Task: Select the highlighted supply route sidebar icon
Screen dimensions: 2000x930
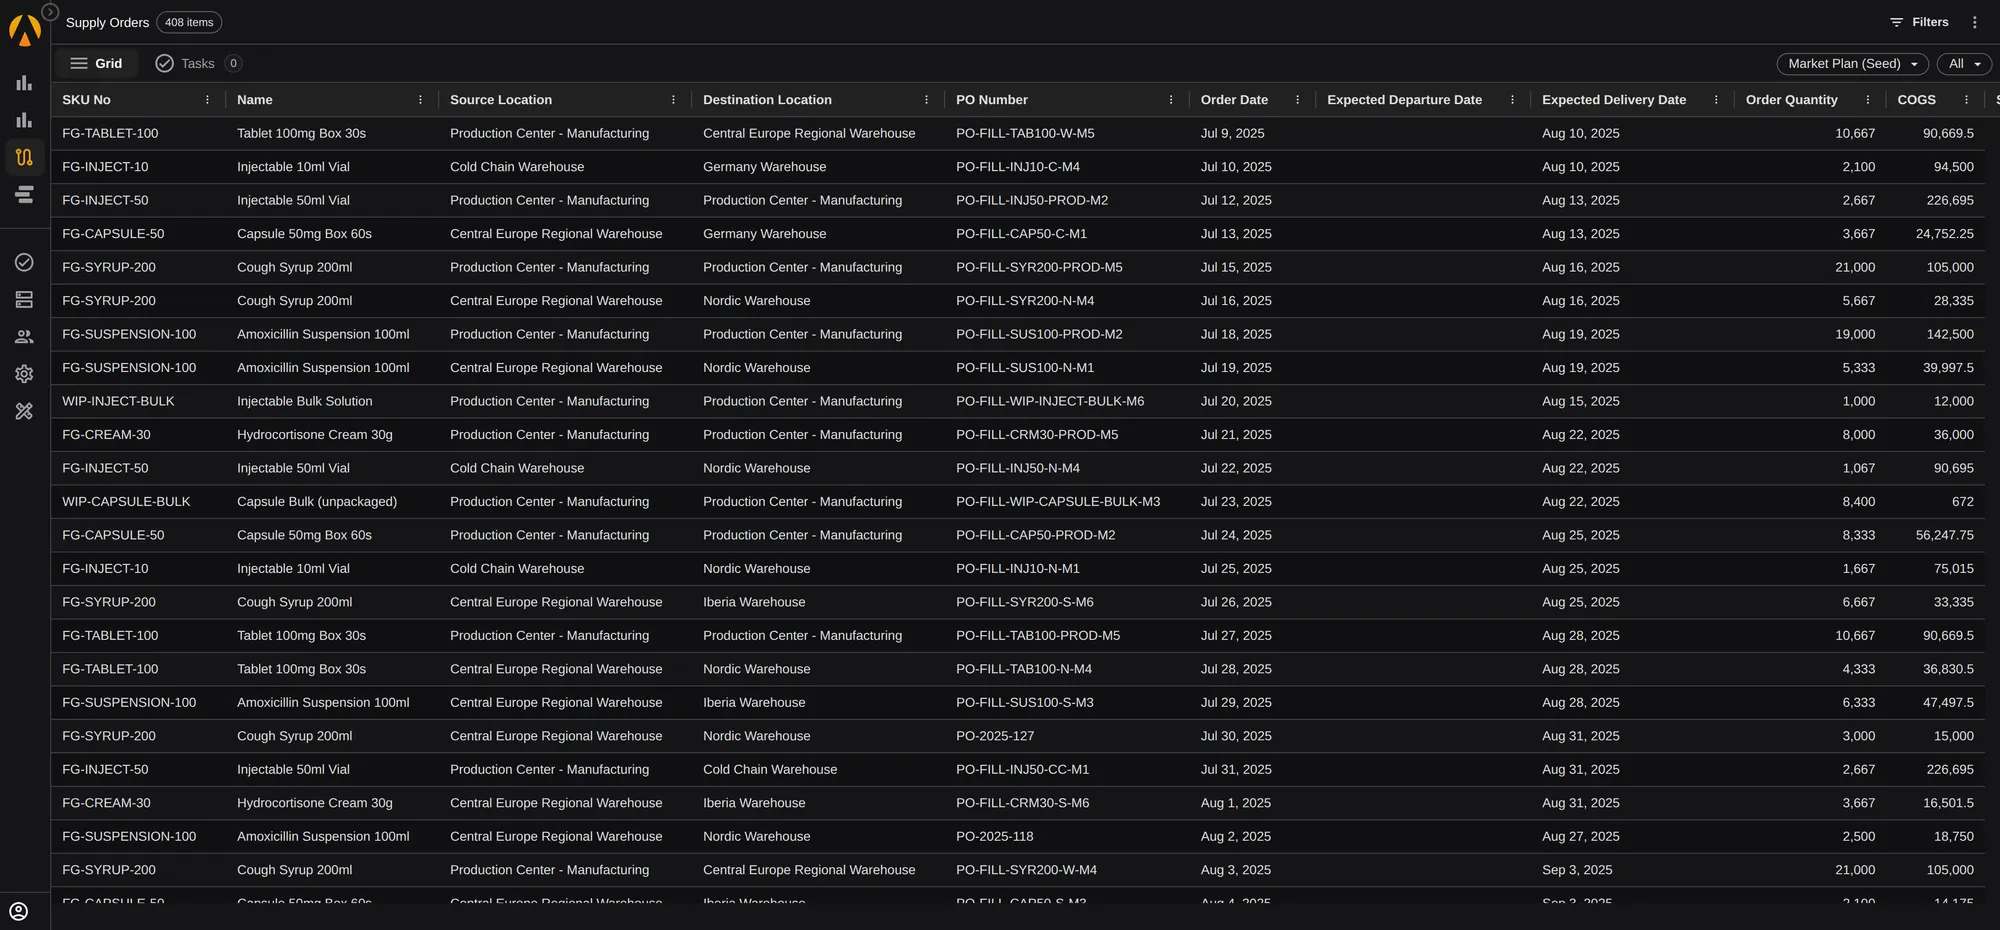Action: 24,157
